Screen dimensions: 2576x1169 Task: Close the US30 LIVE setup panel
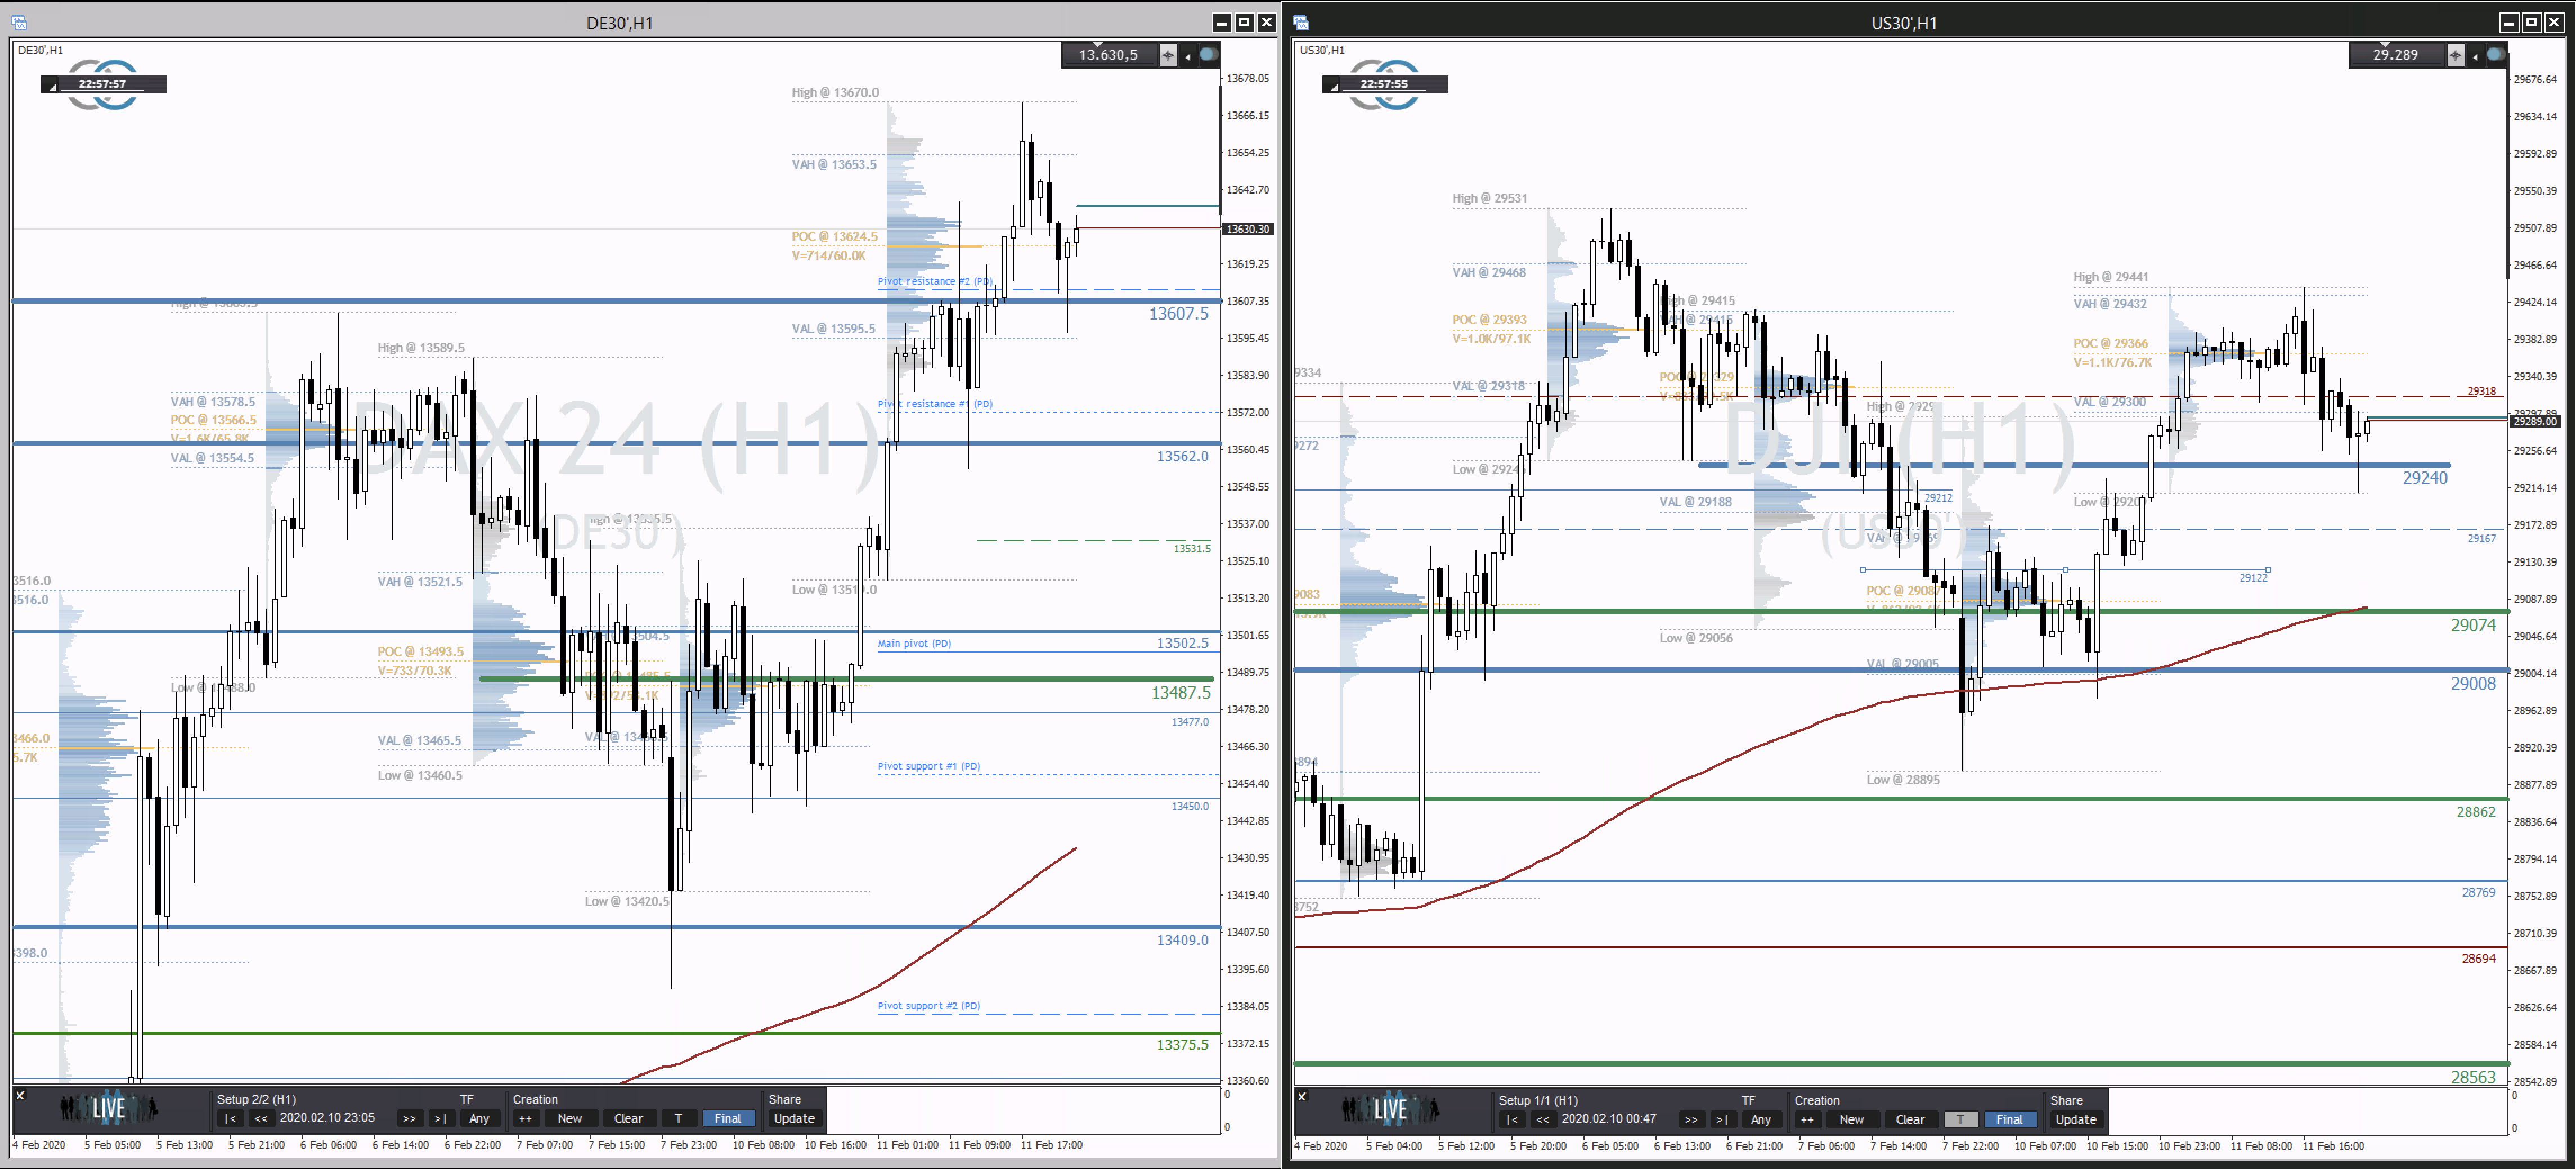pyautogui.click(x=1302, y=1097)
